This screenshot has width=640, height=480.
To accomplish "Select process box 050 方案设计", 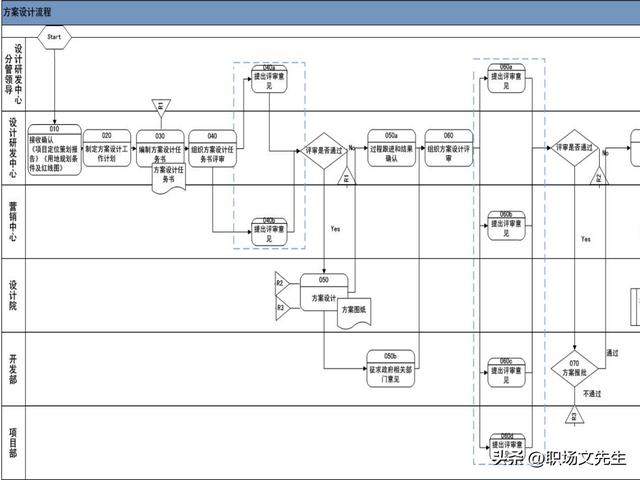I will (324, 292).
